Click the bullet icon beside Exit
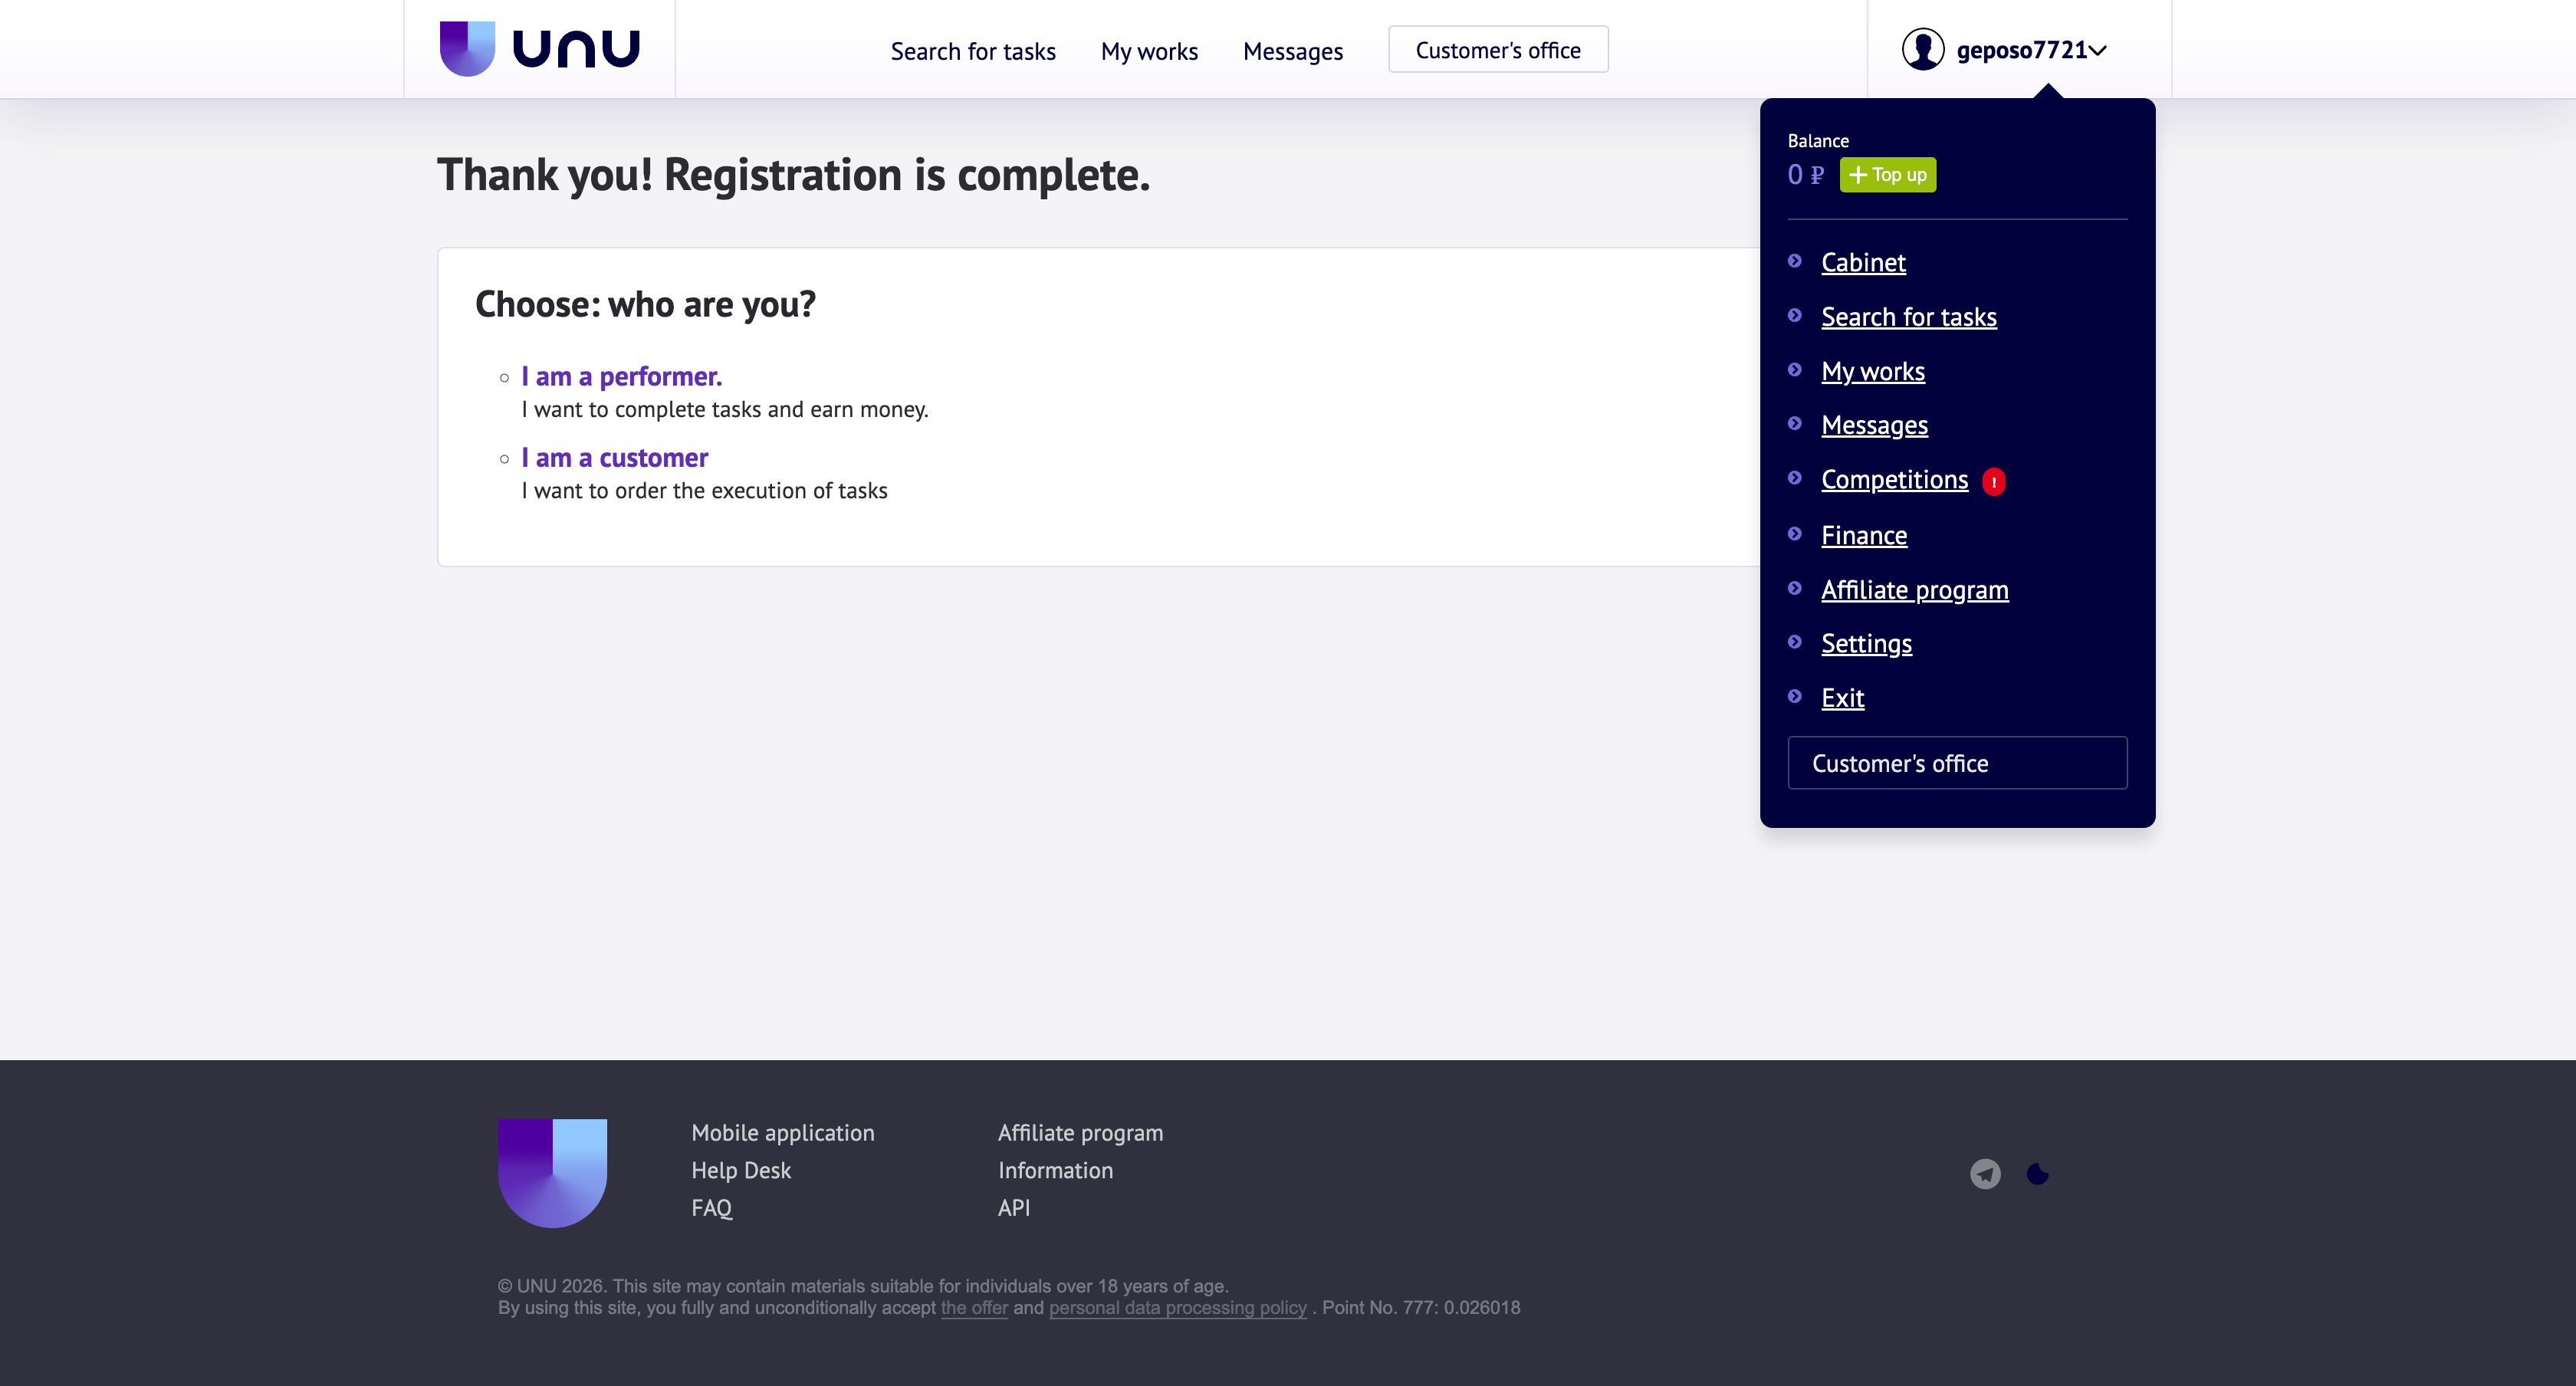This screenshot has width=2576, height=1386. [1795, 696]
